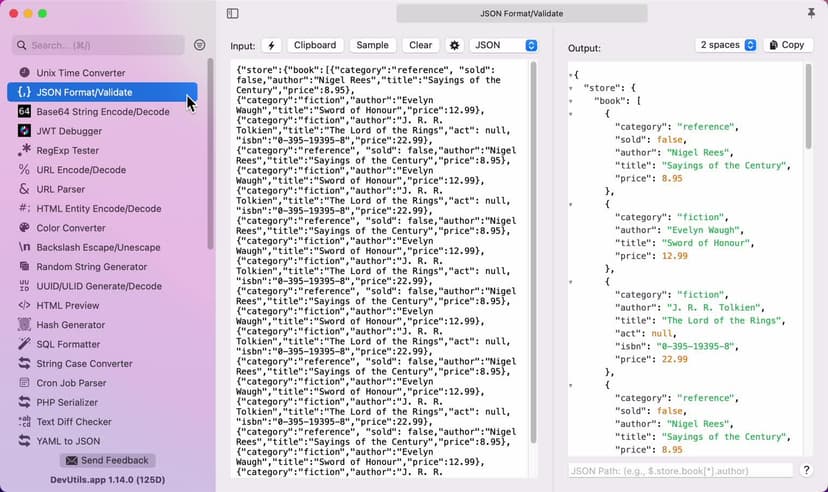Open the sidebar filter options icon
Viewport: 828px width, 492px height.
[199, 45]
